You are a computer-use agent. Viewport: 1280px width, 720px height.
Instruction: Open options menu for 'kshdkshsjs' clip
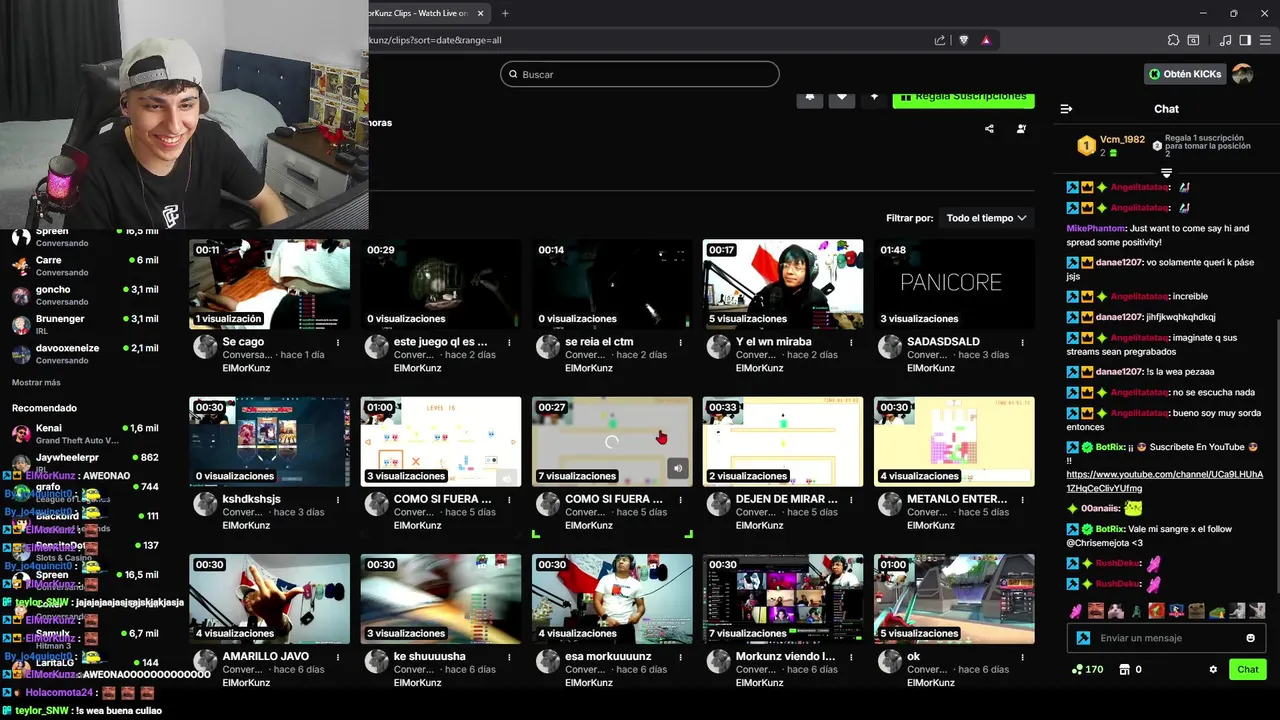[x=338, y=499]
